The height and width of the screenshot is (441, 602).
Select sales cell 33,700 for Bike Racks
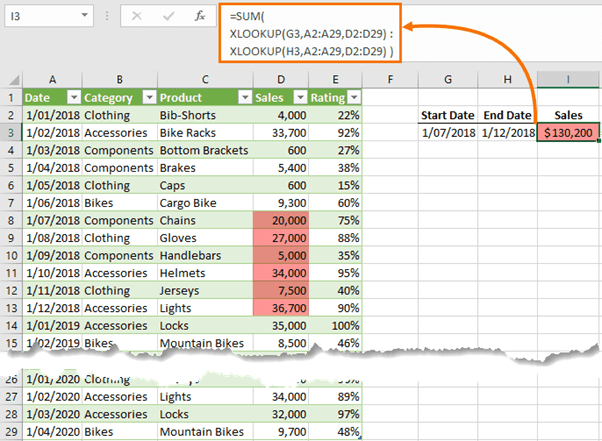click(x=281, y=133)
